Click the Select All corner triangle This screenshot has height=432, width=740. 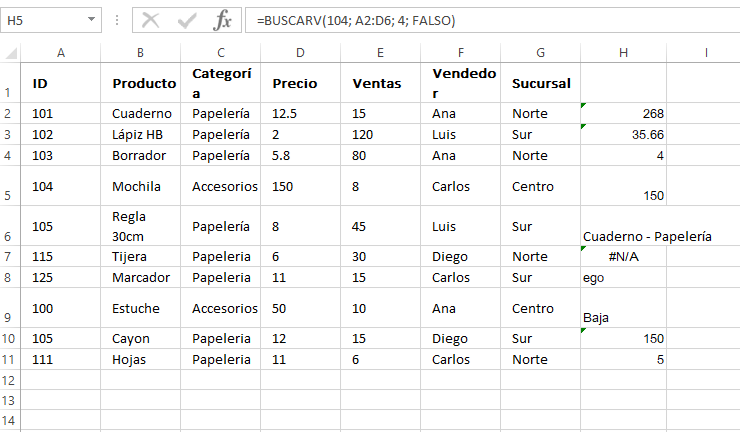[x=11, y=52]
